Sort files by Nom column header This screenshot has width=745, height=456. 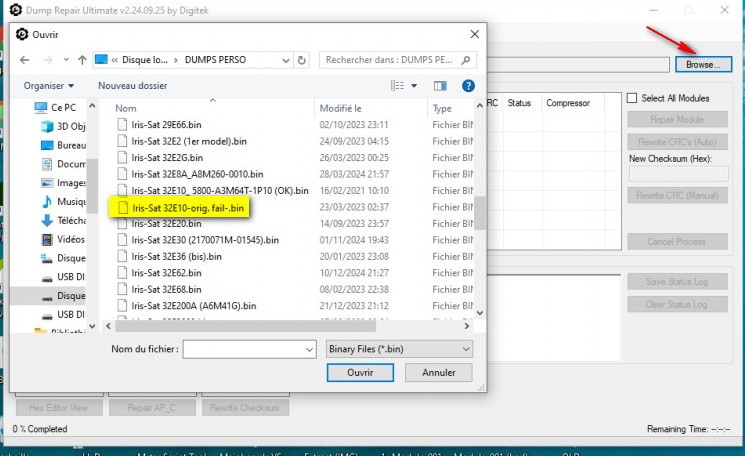click(x=125, y=108)
